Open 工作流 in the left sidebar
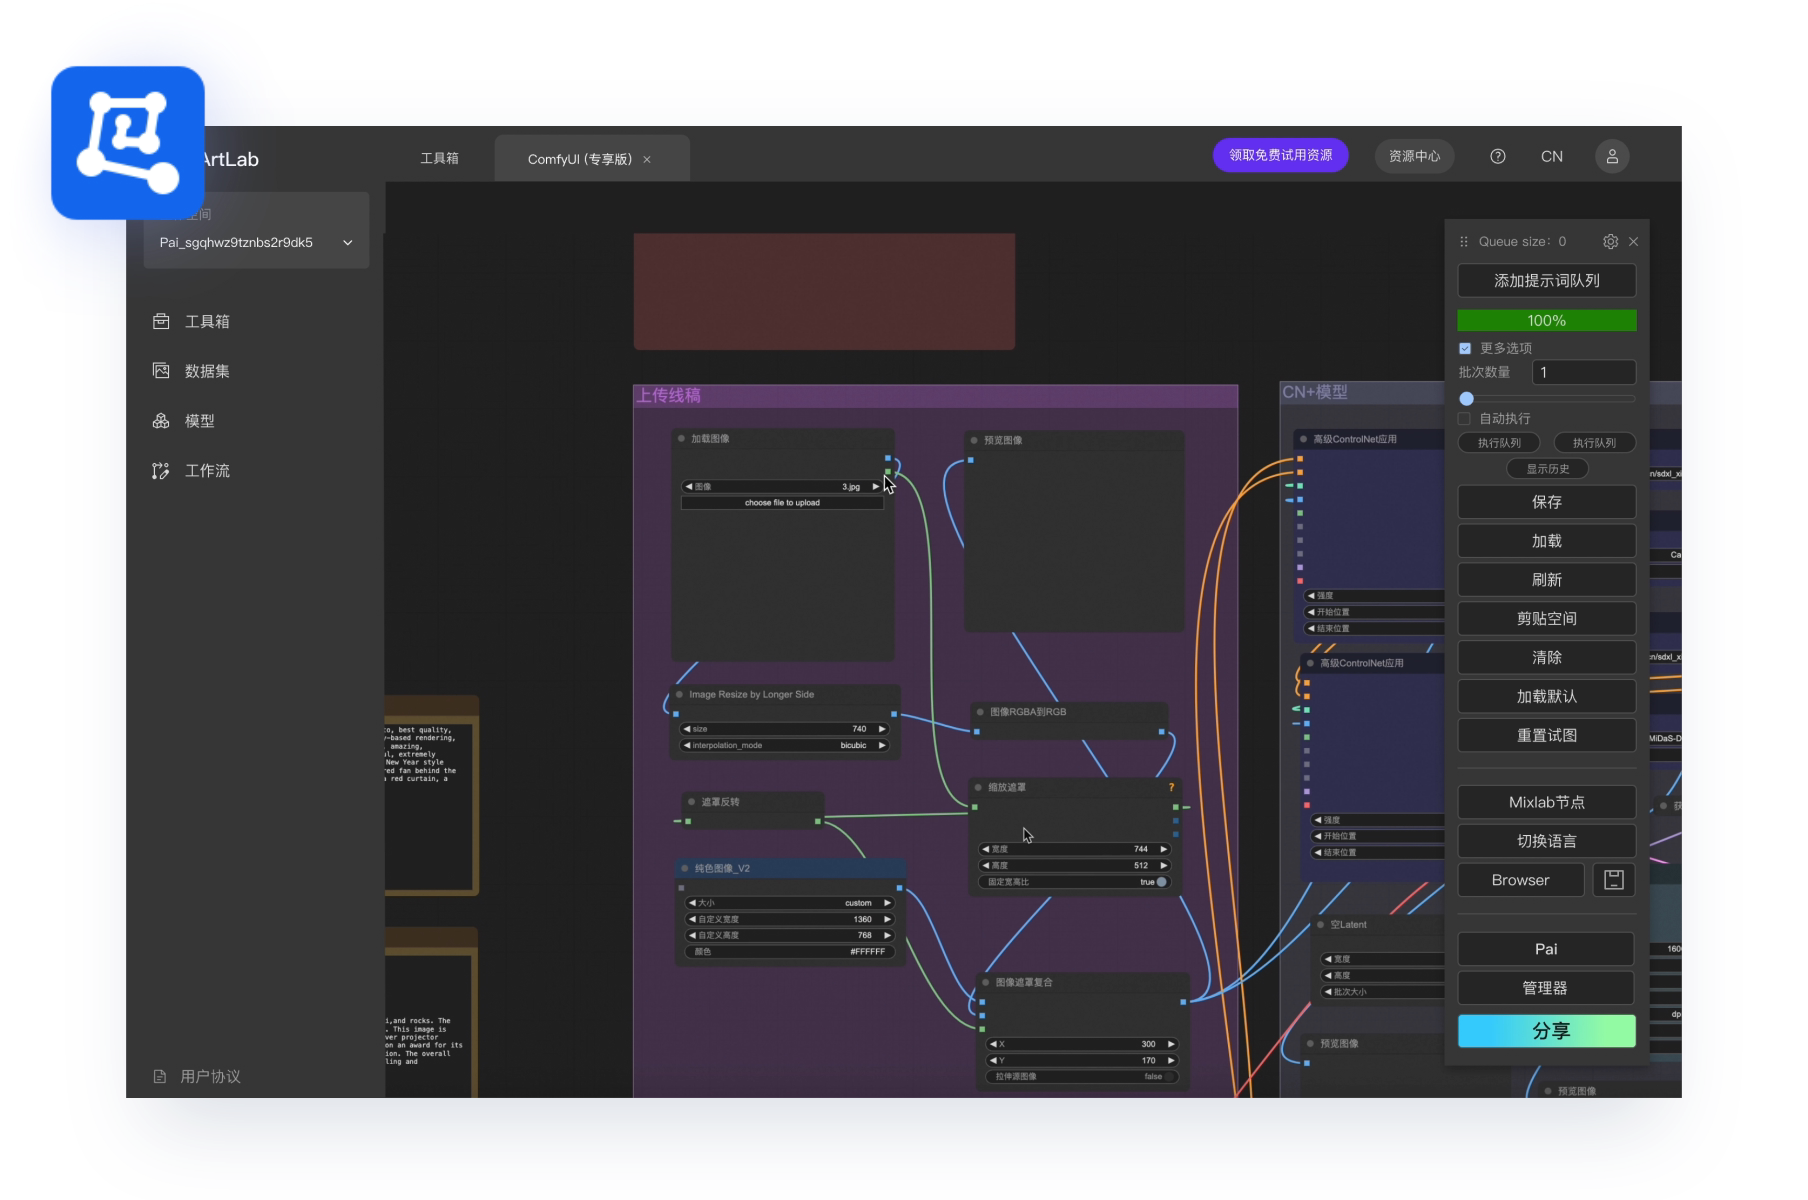 point(207,471)
